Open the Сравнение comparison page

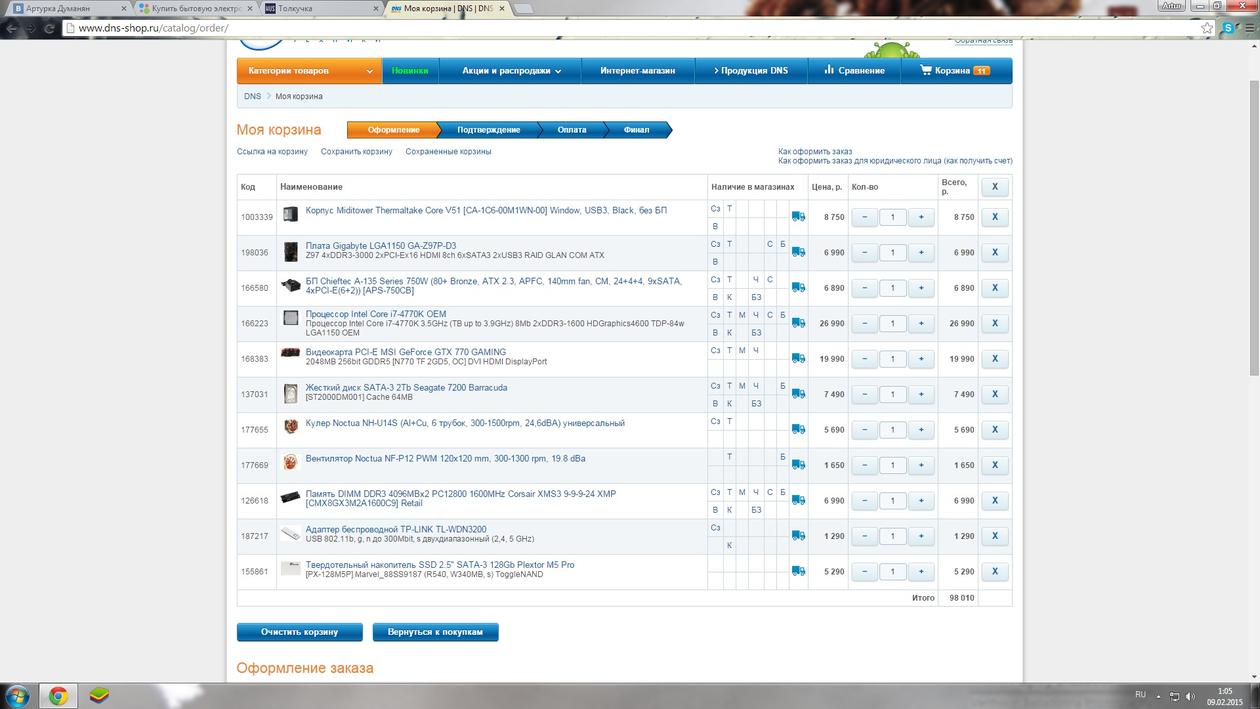tap(854, 71)
